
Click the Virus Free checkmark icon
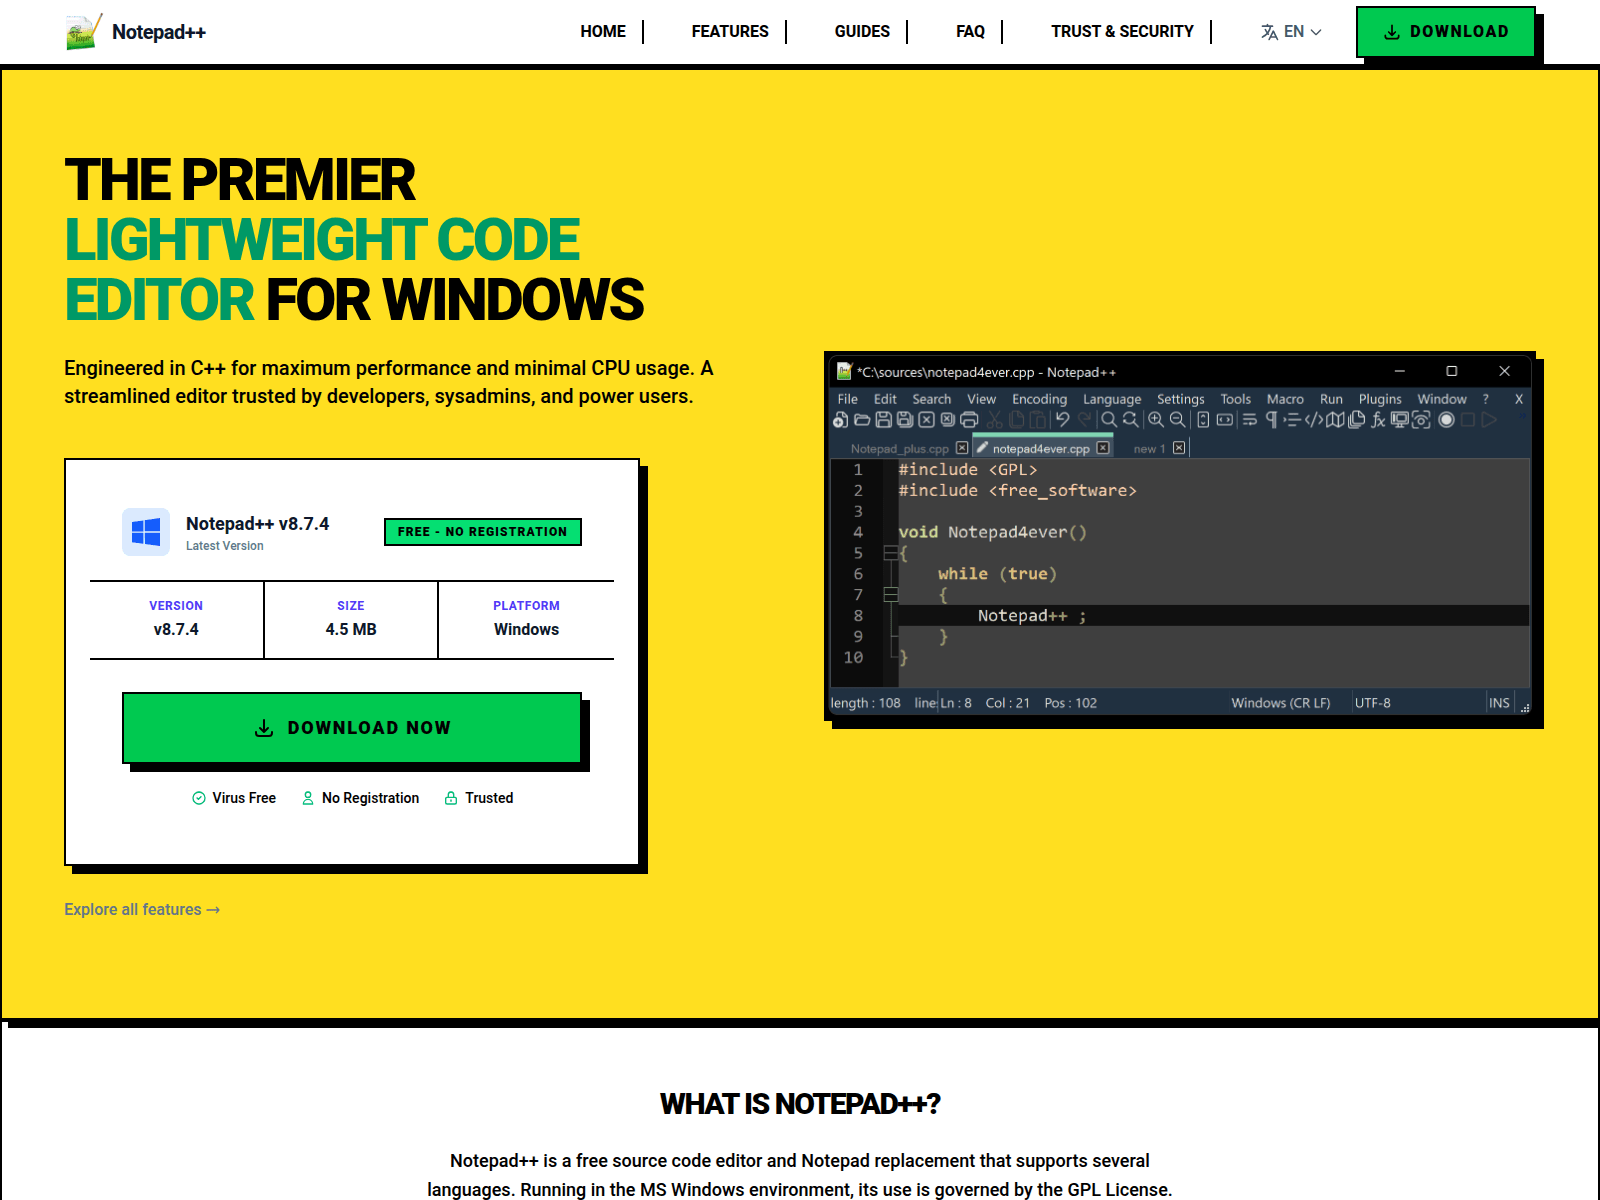coord(199,798)
